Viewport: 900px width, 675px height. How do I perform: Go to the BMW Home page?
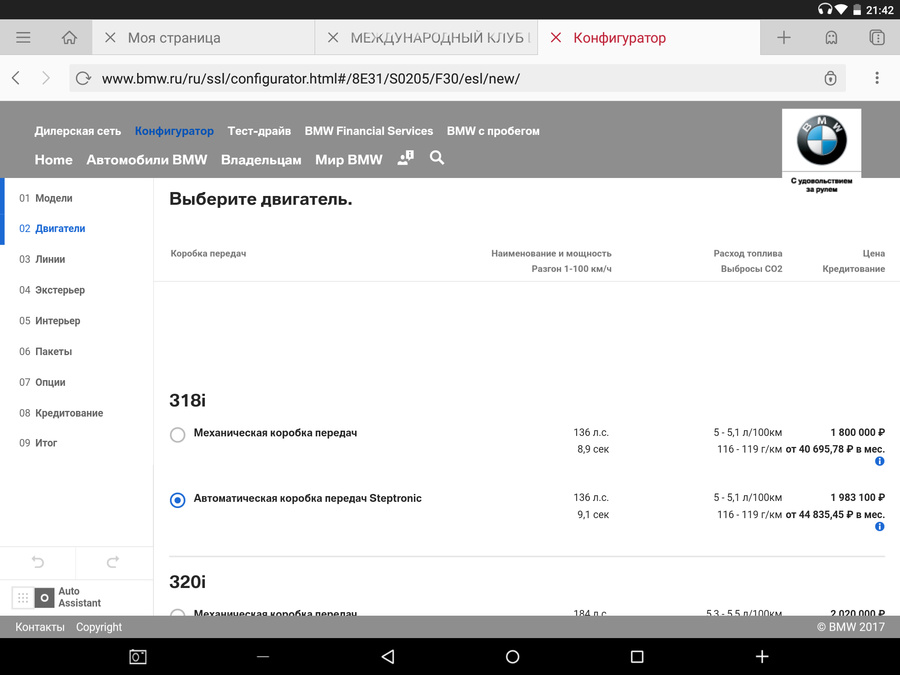tap(53, 160)
